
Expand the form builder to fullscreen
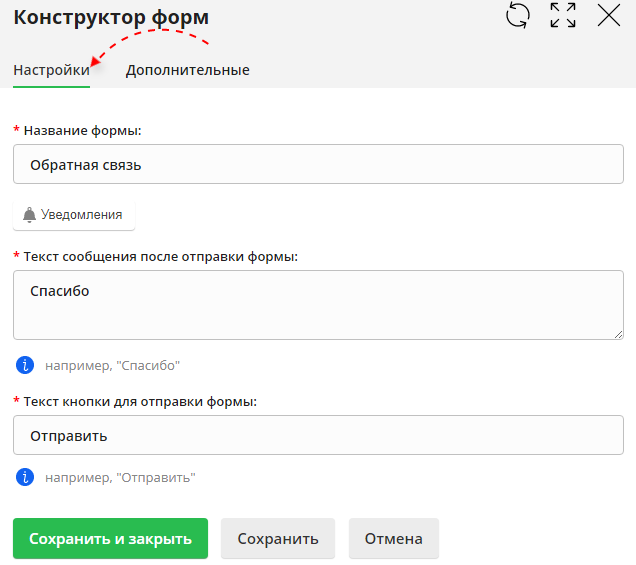coord(563,16)
